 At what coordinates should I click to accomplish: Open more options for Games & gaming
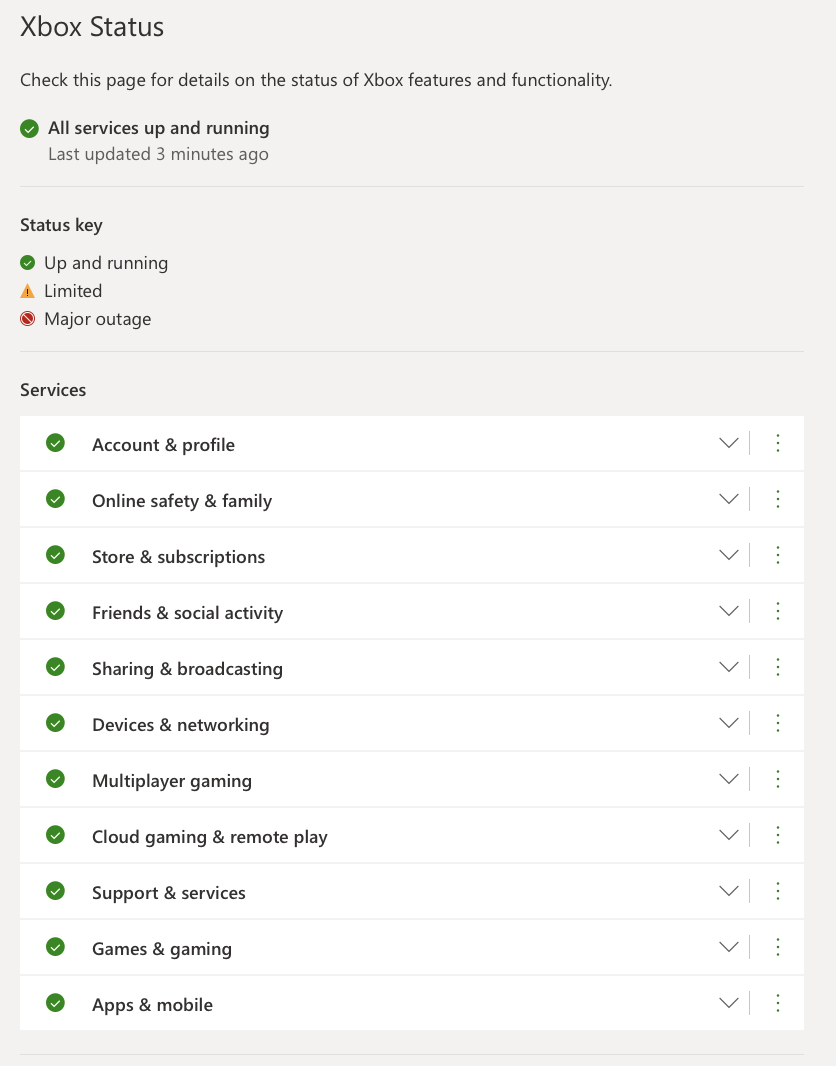pyautogui.click(x=778, y=947)
